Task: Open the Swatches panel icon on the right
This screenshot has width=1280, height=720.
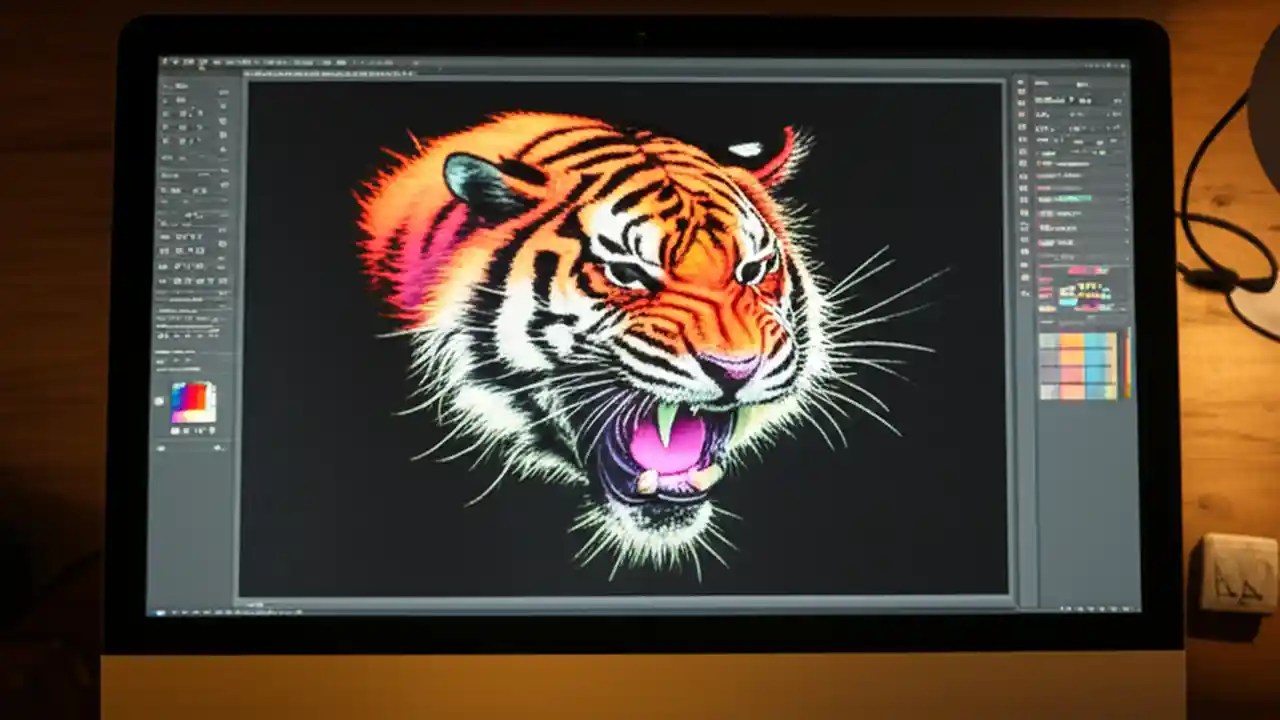Action: 1022,150
